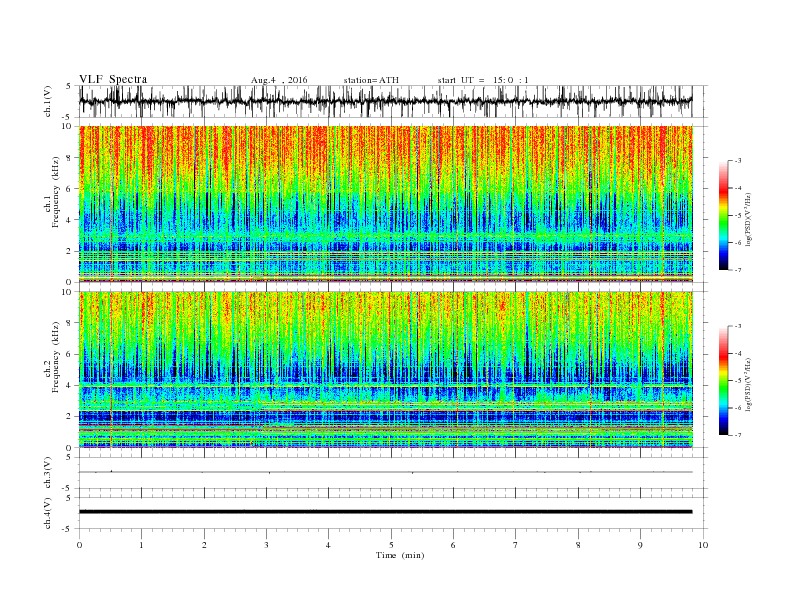Image resolution: width=792 pixels, height=612 pixels.
Task: Click the ch.1 frequency spectrogram panel
Action: [x=385, y=204]
